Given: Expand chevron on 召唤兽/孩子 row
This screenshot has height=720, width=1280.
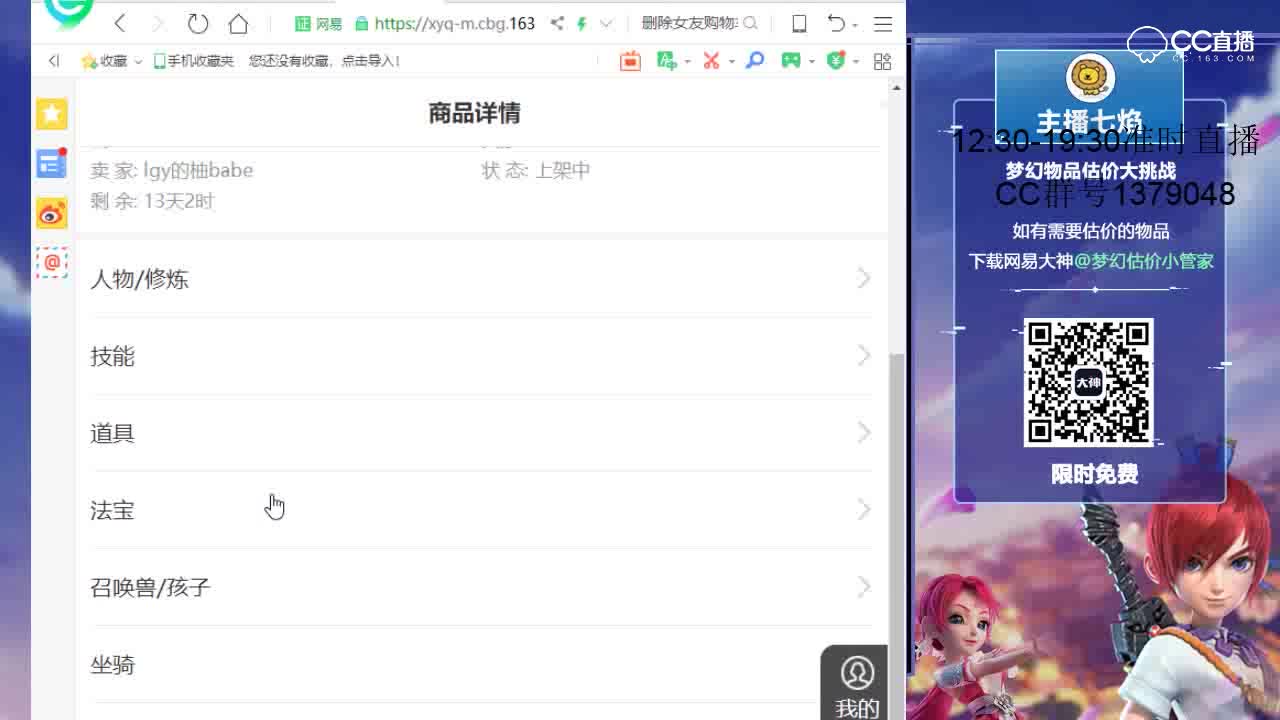Looking at the screenshot, I should pyautogui.click(x=864, y=587).
